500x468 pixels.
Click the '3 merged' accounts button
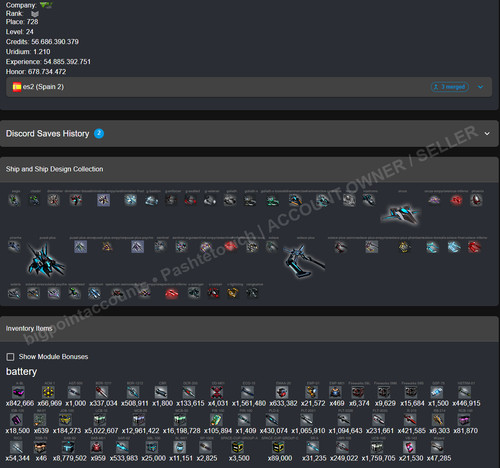(450, 87)
